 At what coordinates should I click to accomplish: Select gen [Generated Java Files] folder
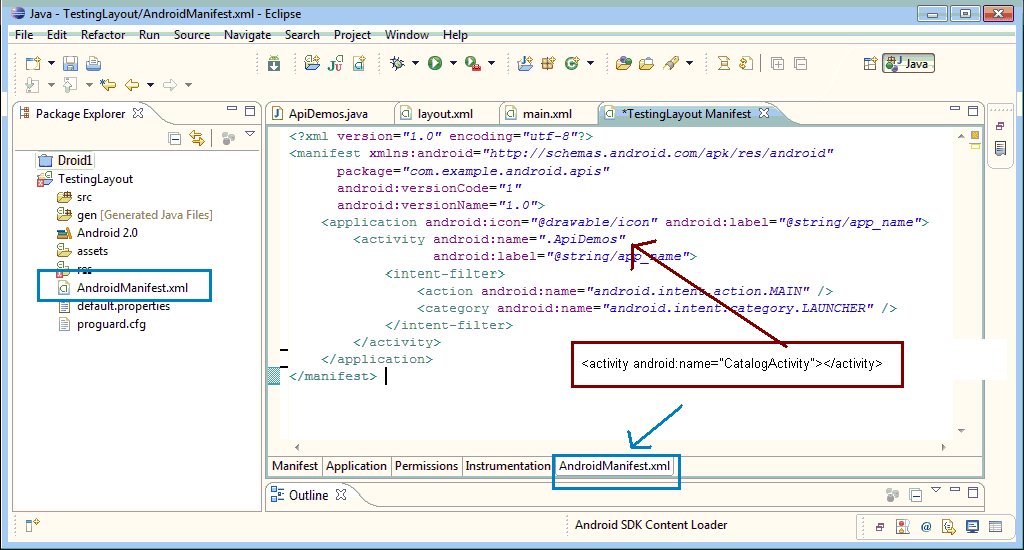click(x=144, y=214)
